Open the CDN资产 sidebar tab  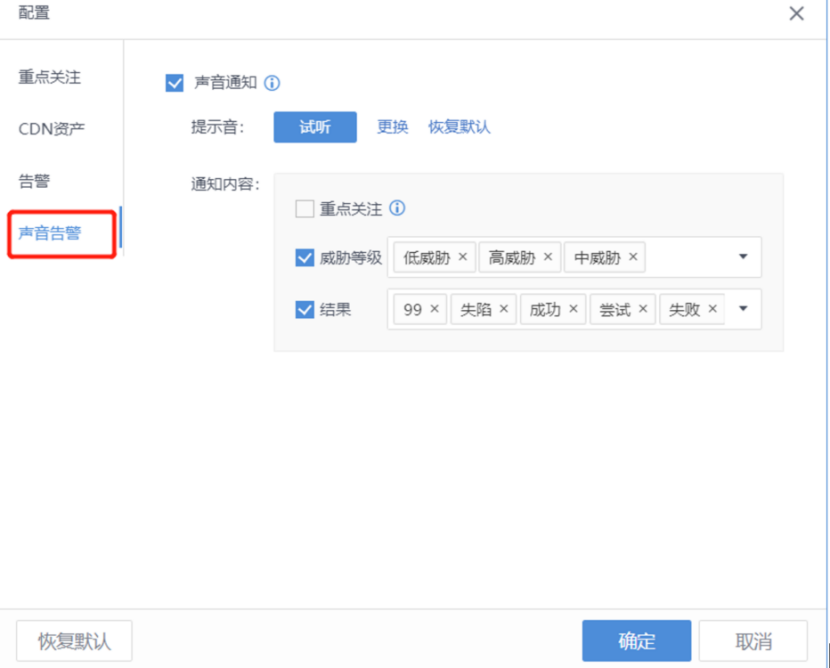tap(52, 129)
